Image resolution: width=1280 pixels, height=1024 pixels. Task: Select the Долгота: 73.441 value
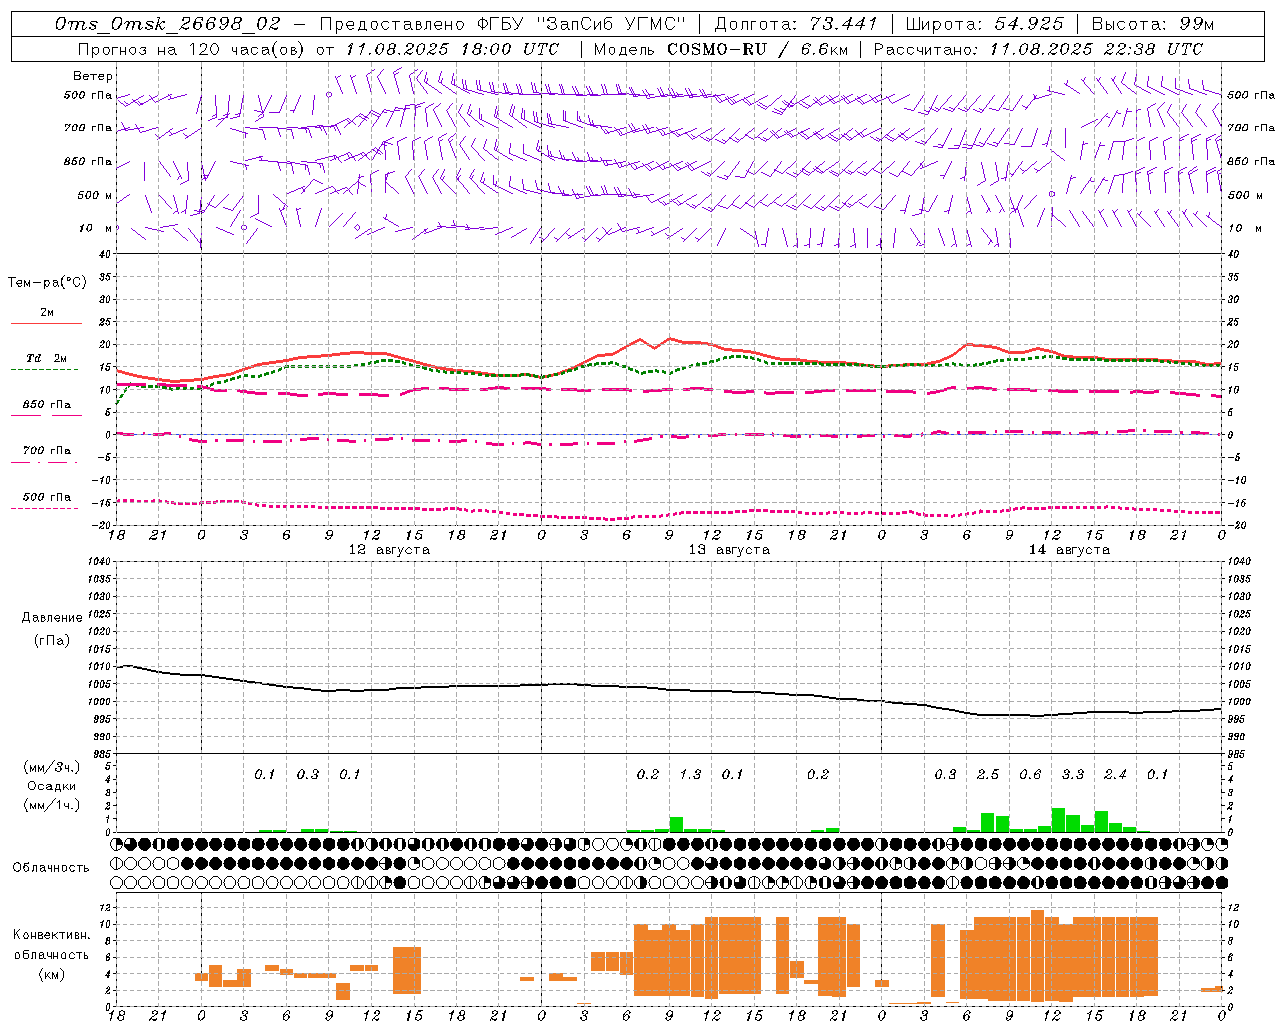click(x=796, y=24)
